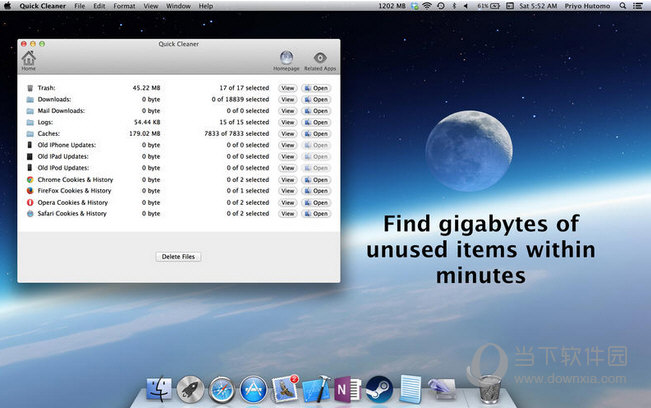Select the Firefox logo icon
Viewport: 651px width, 408px height.
[30, 191]
